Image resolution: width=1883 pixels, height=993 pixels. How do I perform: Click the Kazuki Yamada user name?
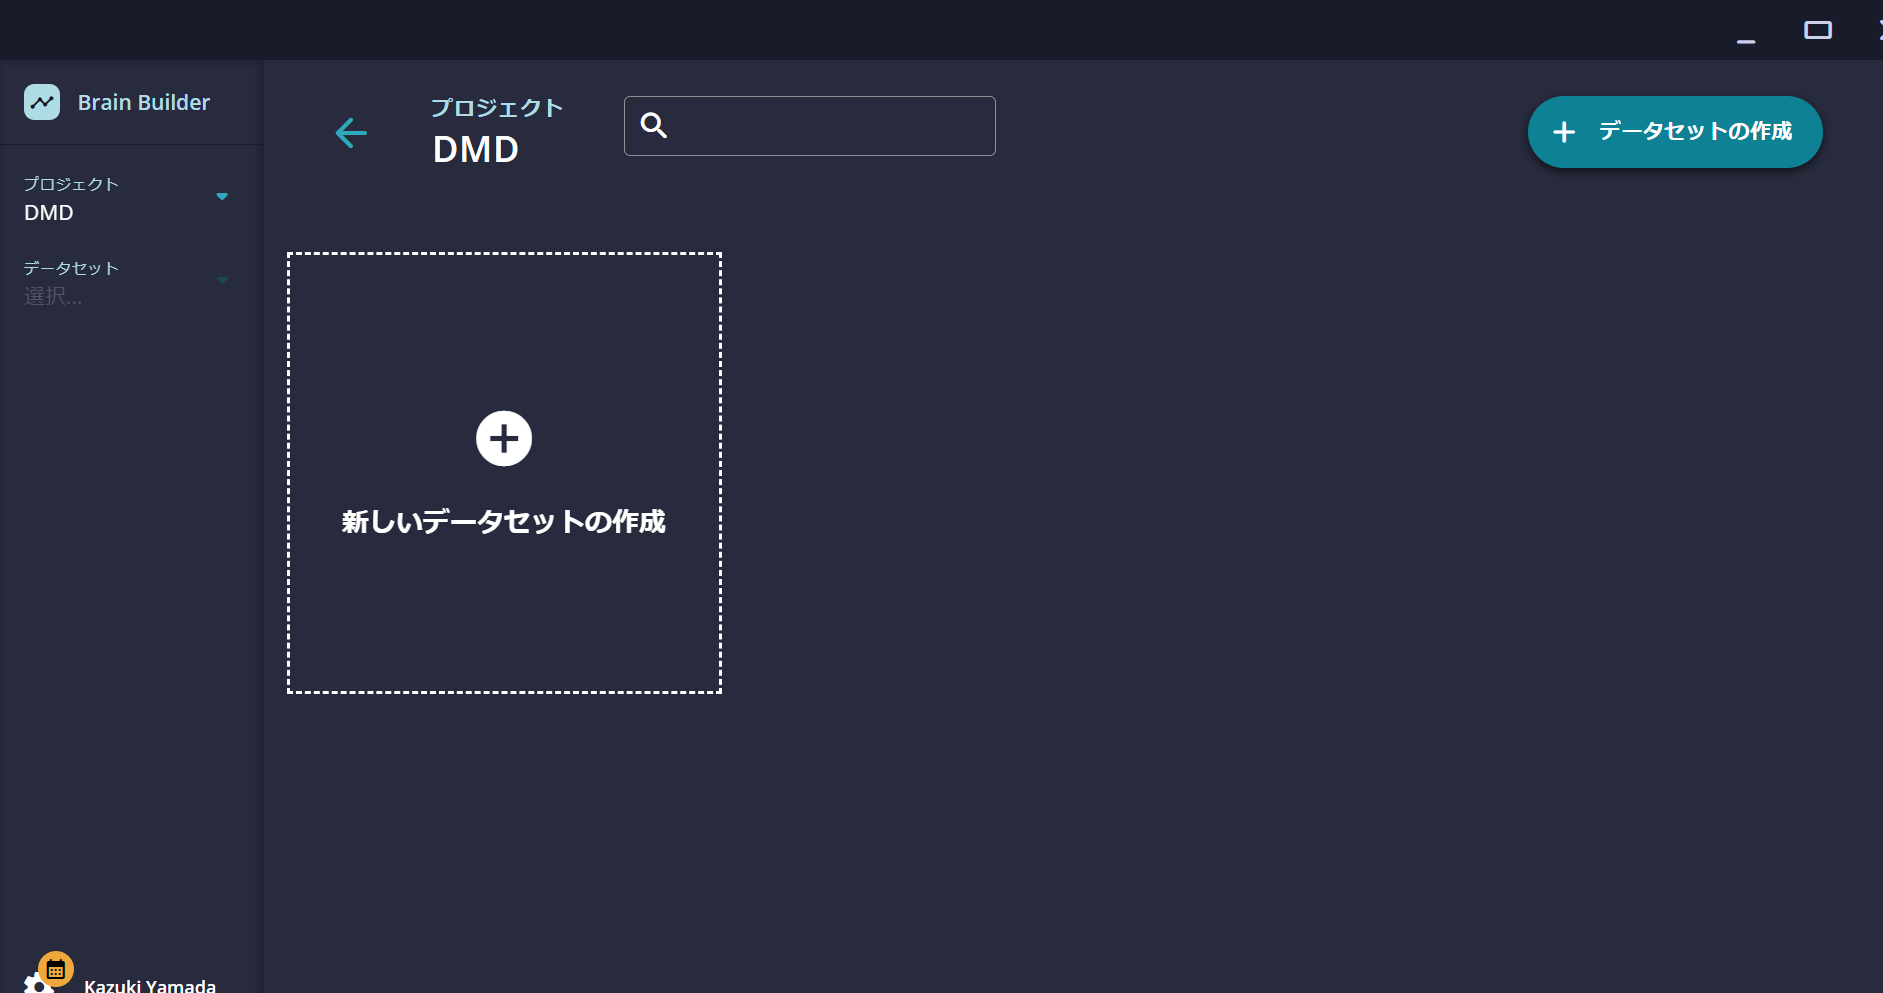point(150,984)
